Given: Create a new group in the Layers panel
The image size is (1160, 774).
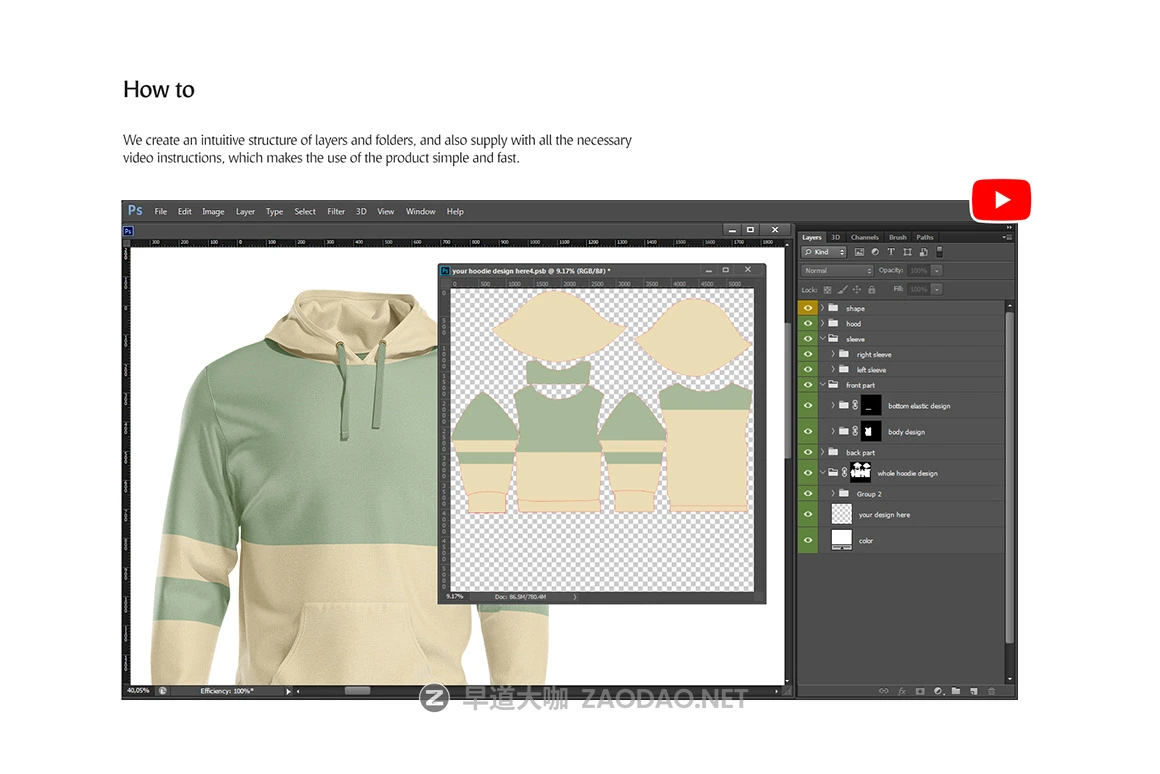Looking at the screenshot, I should [956, 690].
